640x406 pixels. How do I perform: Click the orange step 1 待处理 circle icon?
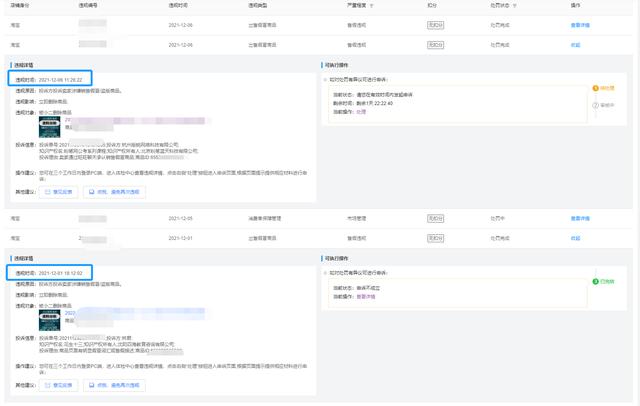[597, 88]
